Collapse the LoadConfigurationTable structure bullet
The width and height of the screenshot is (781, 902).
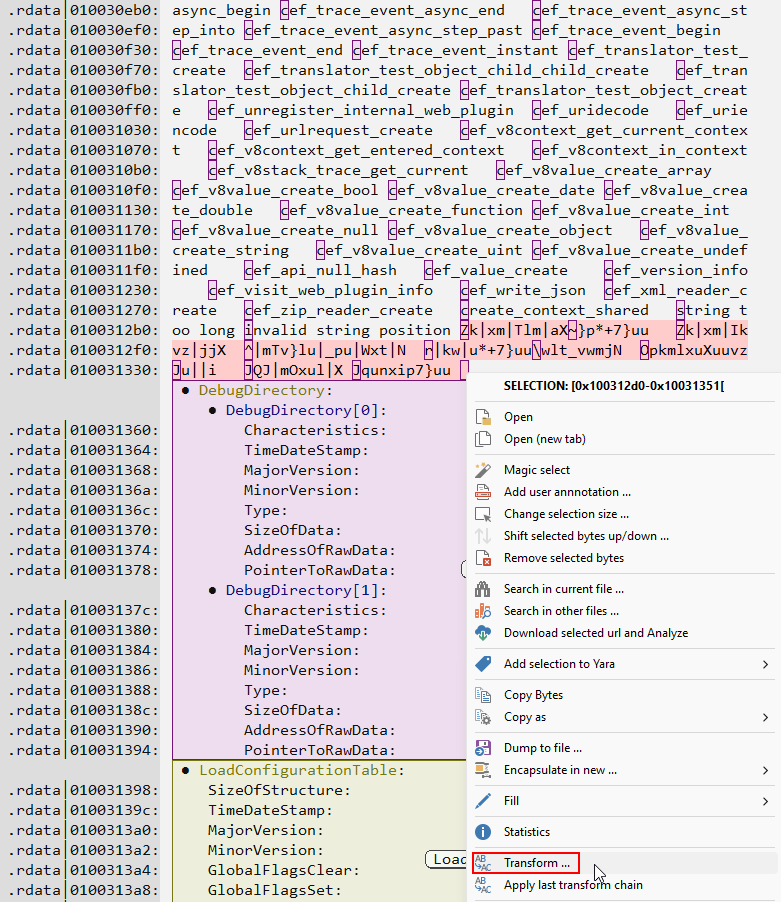pos(186,771)
